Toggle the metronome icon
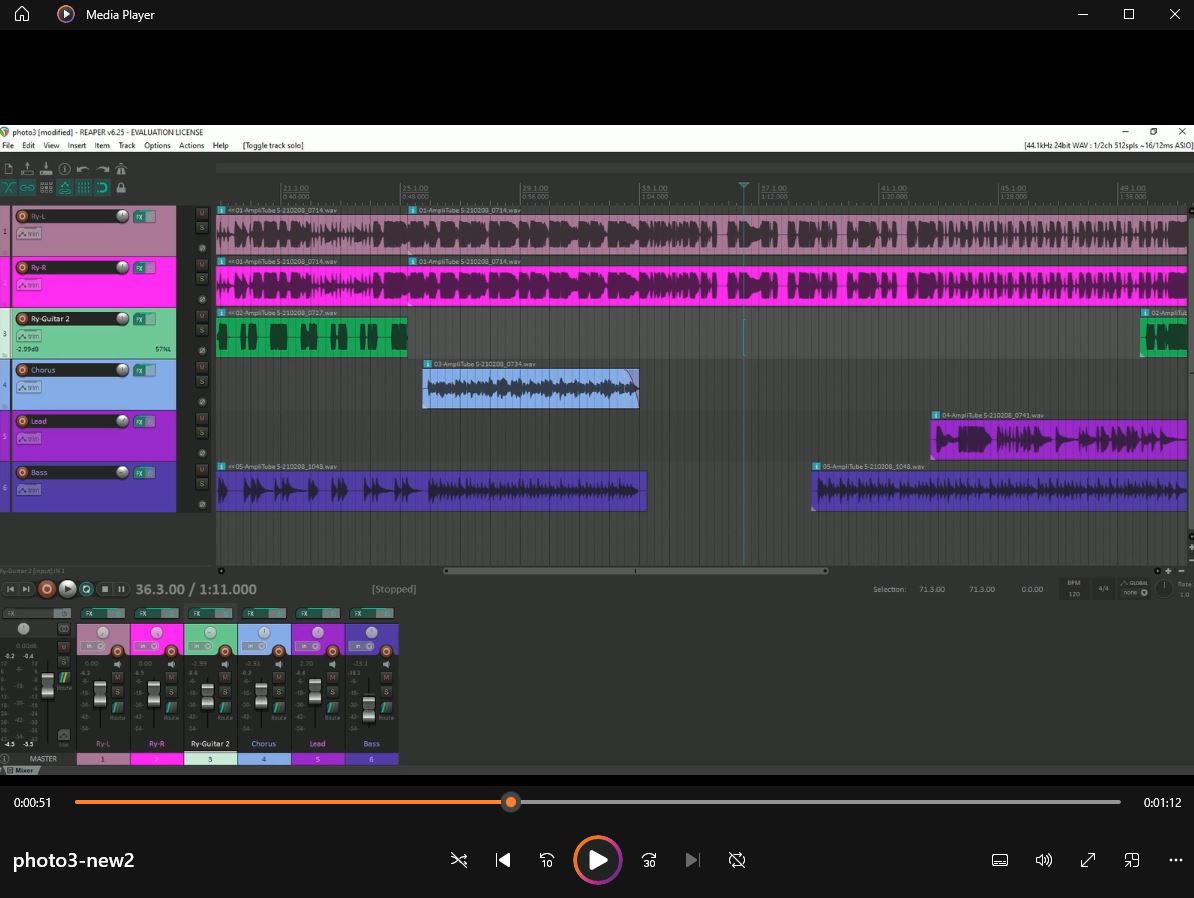Viewport: 1194px width, 898px height. (121, 169)
